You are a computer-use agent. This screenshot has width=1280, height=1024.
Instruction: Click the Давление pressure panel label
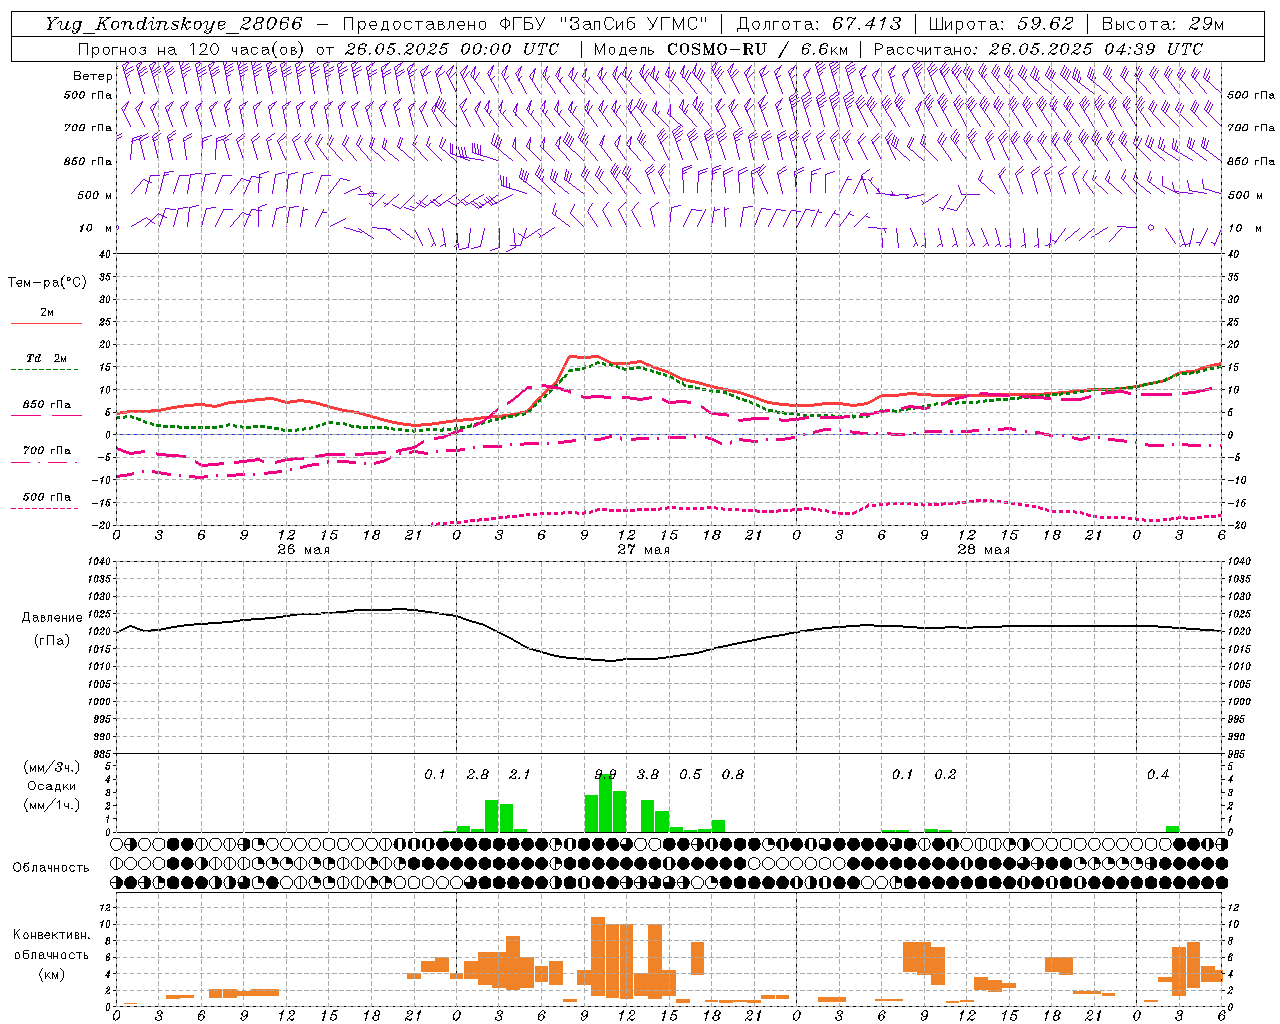[52, 618]
